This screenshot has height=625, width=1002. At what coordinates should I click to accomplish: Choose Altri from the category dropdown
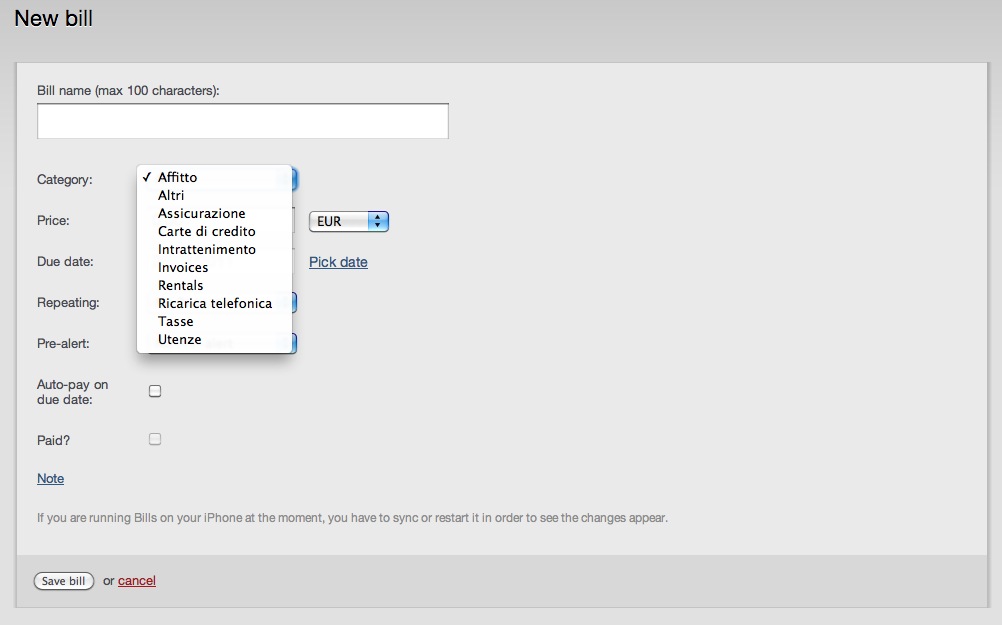(x=171, y=195)
